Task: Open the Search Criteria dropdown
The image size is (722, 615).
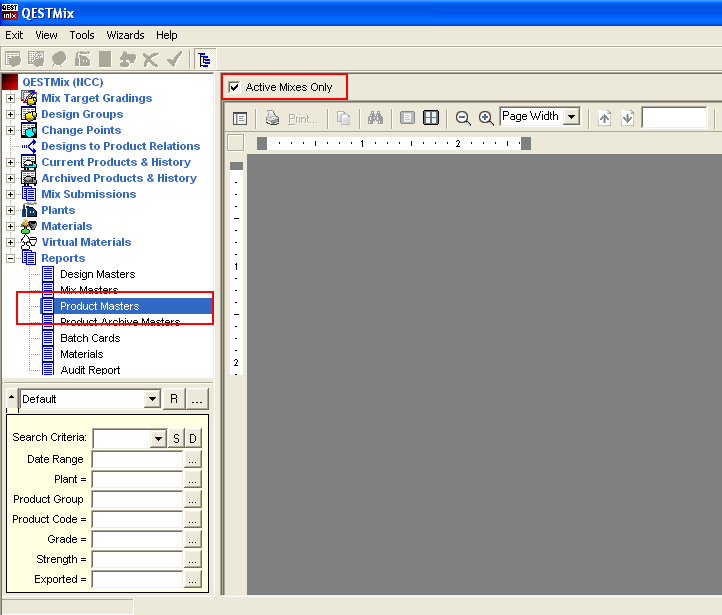Action: coord(158,439)
